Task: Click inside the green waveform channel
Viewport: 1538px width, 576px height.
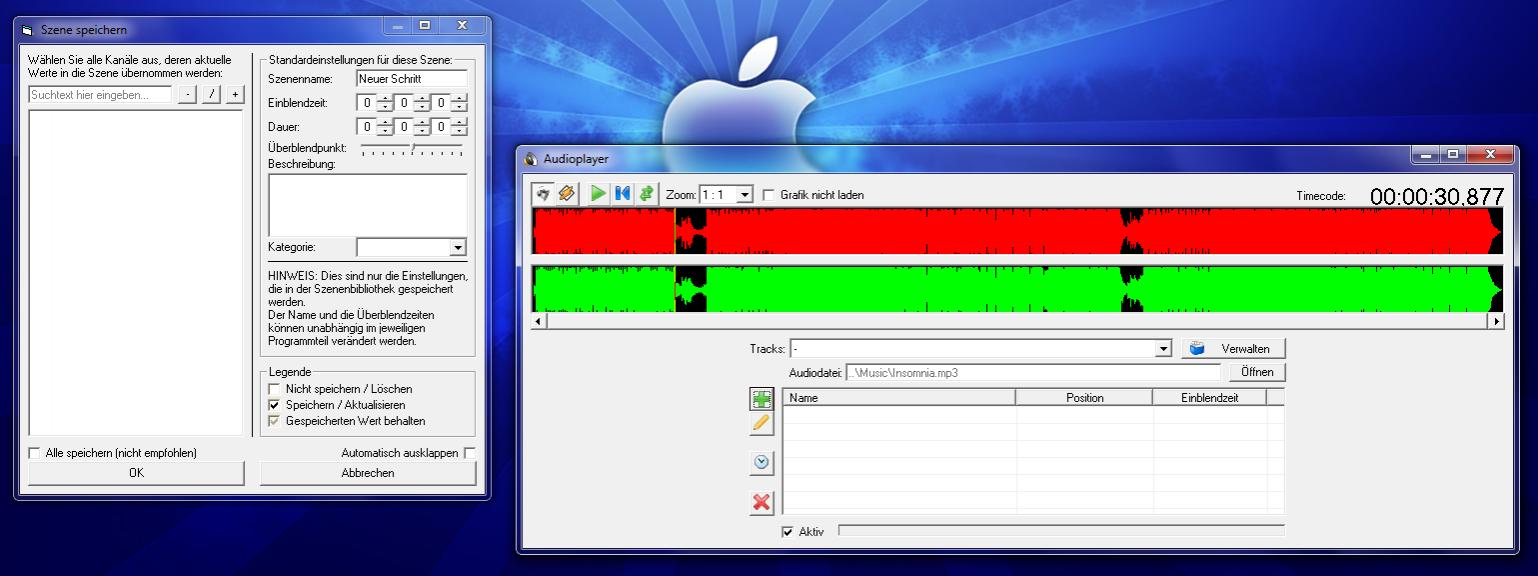Action: pyautogui.click(x=1018, y=289)
